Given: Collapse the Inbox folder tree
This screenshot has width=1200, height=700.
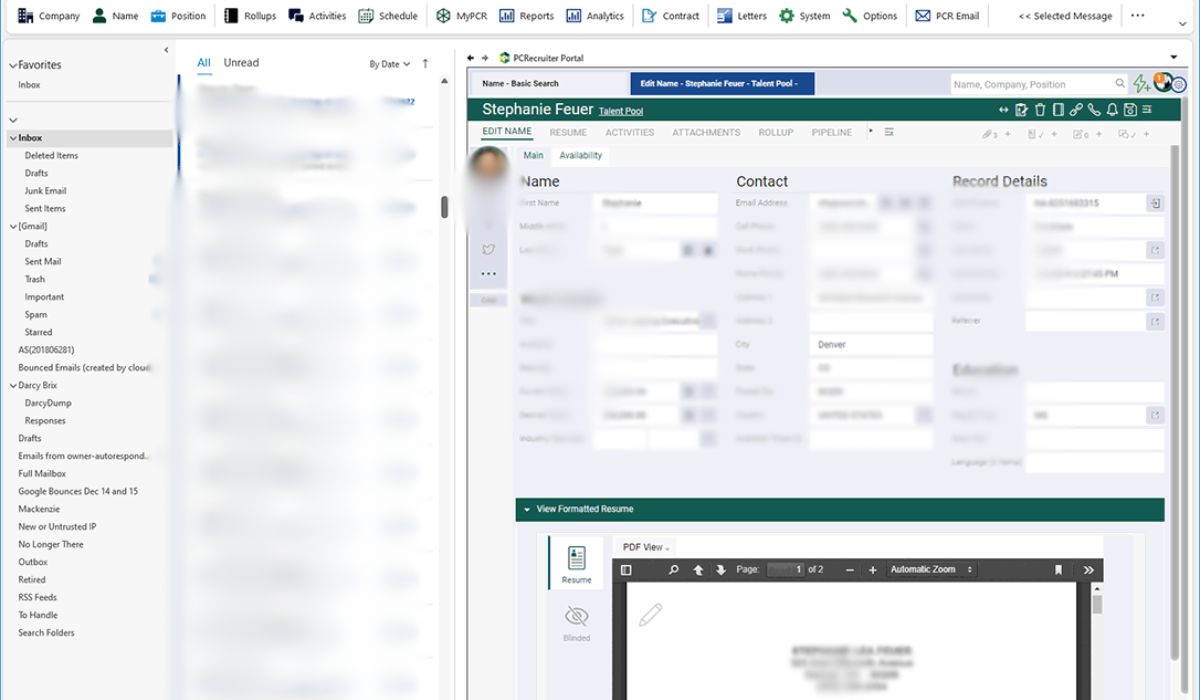Looking at the screenshot, I should (13, 138).
